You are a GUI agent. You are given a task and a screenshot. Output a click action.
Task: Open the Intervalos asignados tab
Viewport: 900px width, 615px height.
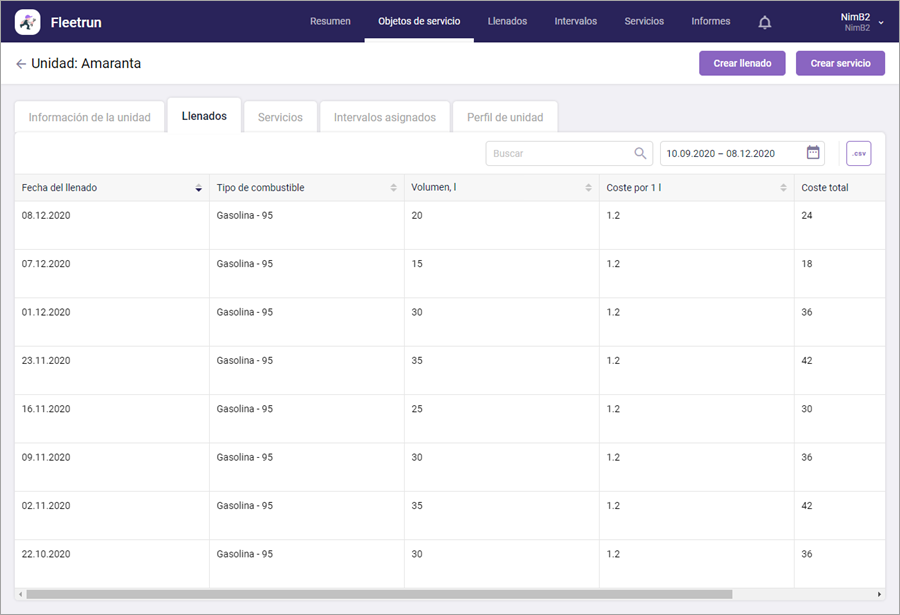coord(385,117)
